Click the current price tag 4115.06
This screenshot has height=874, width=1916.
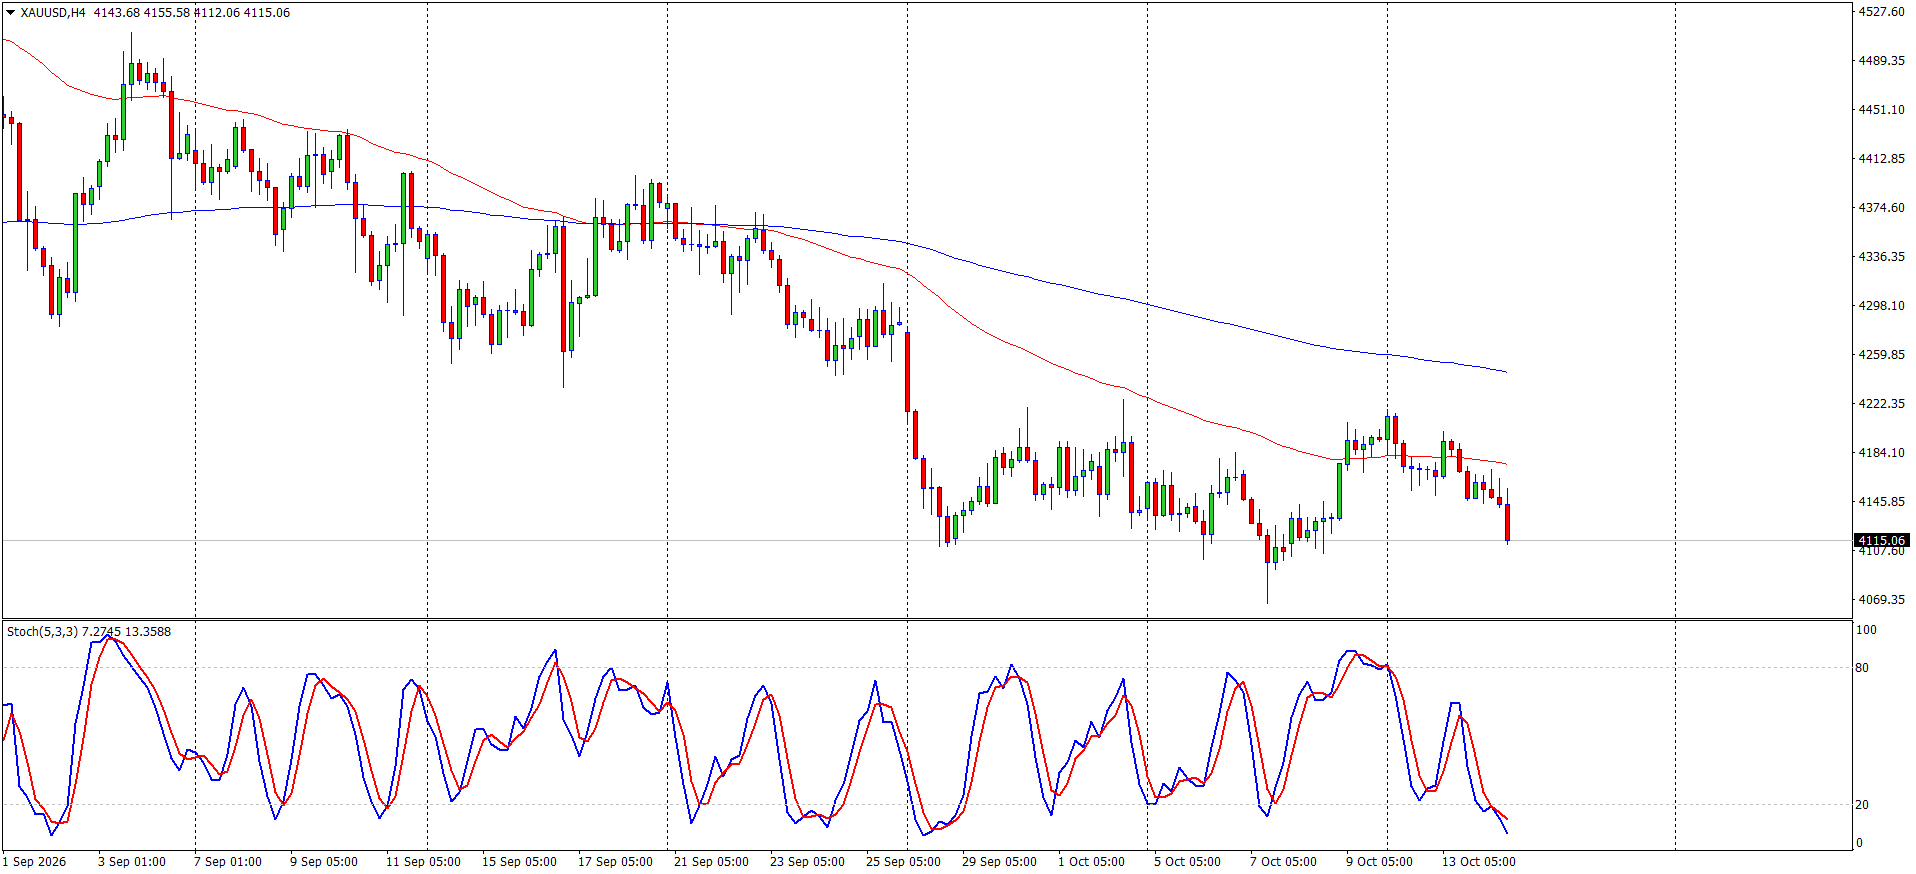click(1881, 540)
